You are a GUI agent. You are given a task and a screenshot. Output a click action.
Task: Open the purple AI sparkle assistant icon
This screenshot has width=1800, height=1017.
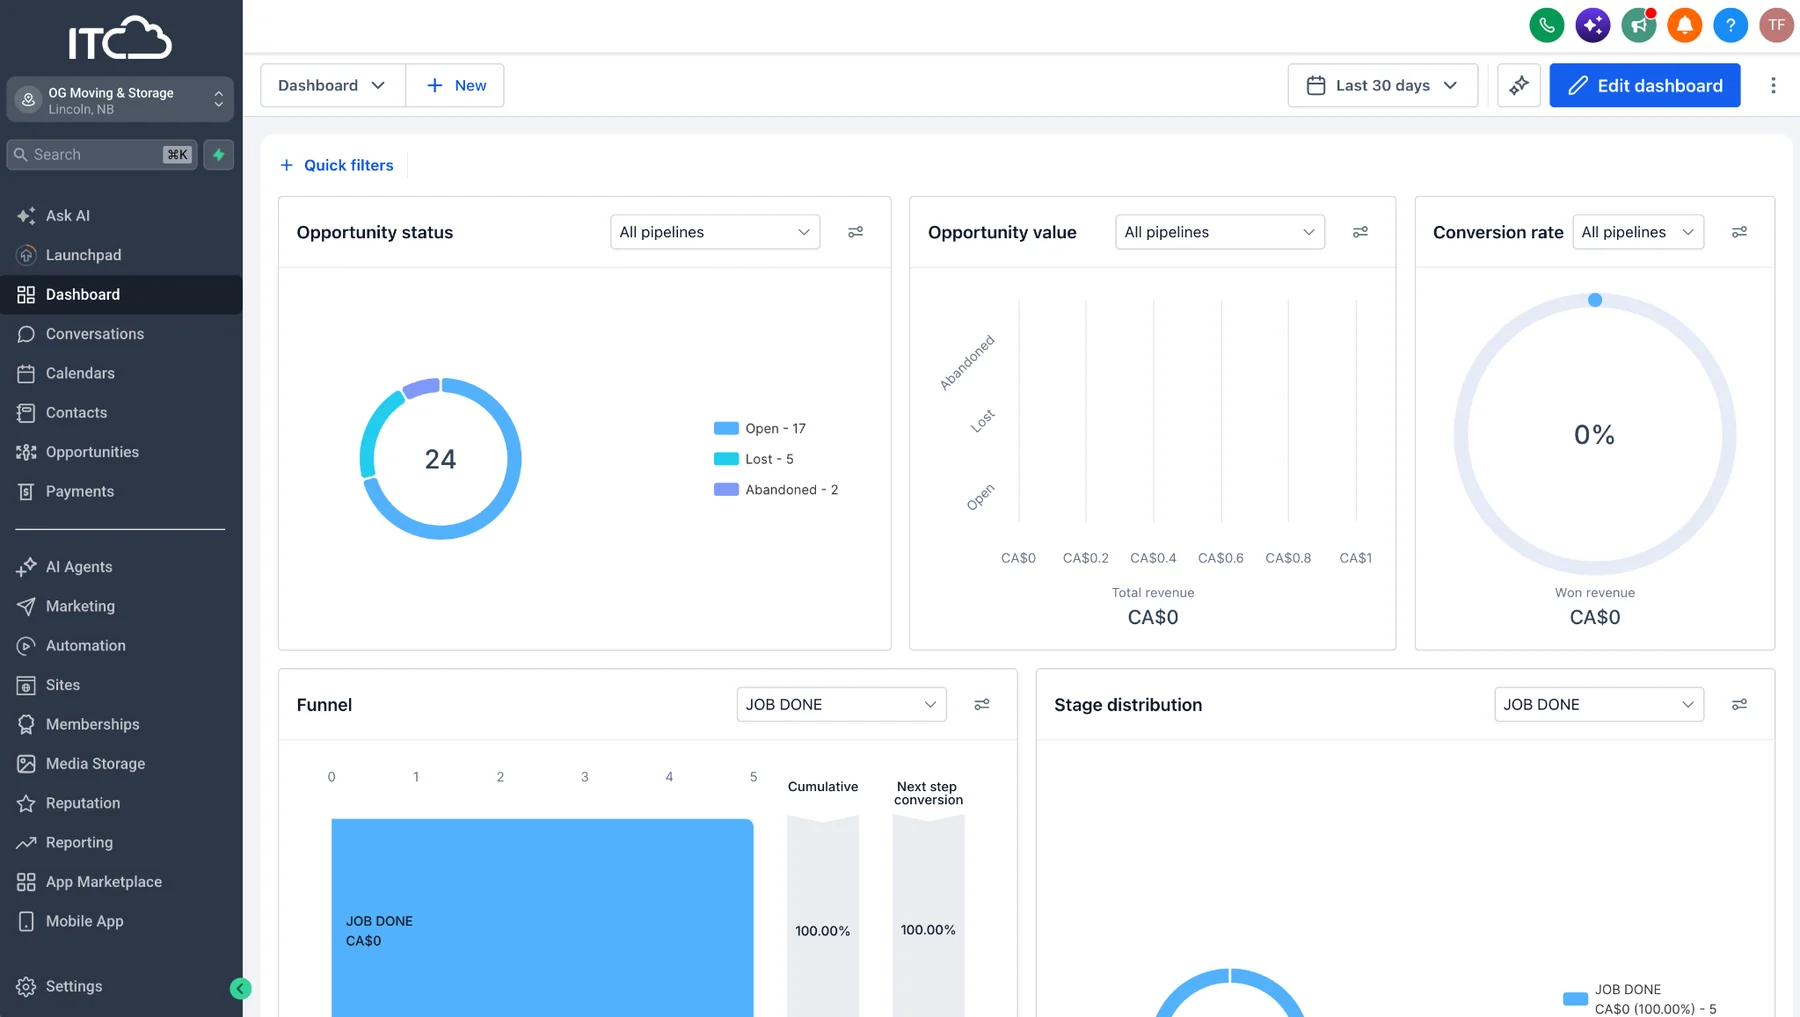[x=1592, y=25]
